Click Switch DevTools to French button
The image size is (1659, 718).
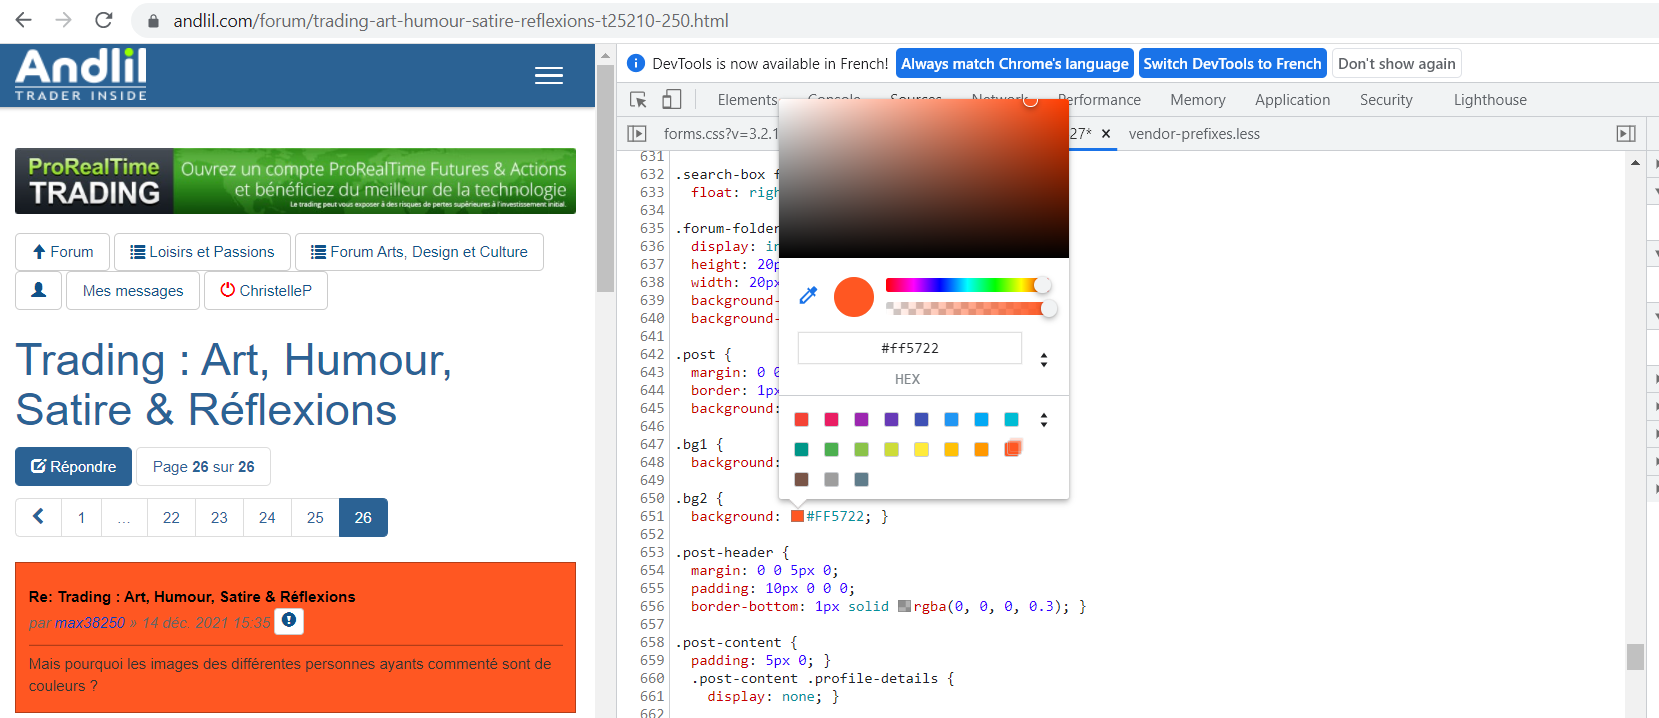pos(1232,64)
